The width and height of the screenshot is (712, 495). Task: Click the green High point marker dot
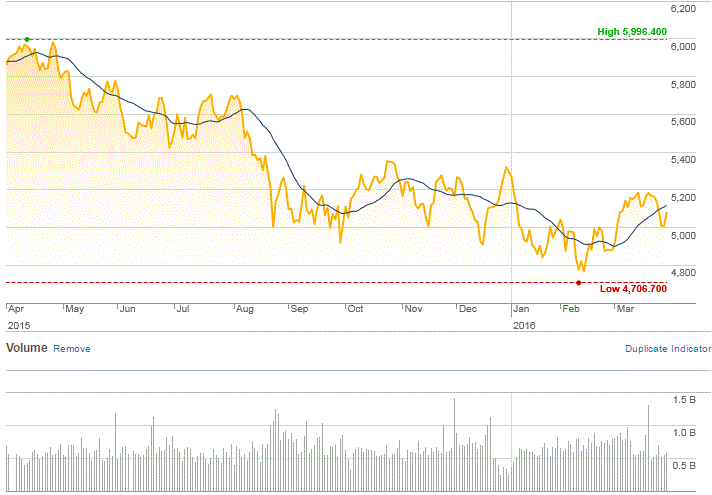pos(27,40)
